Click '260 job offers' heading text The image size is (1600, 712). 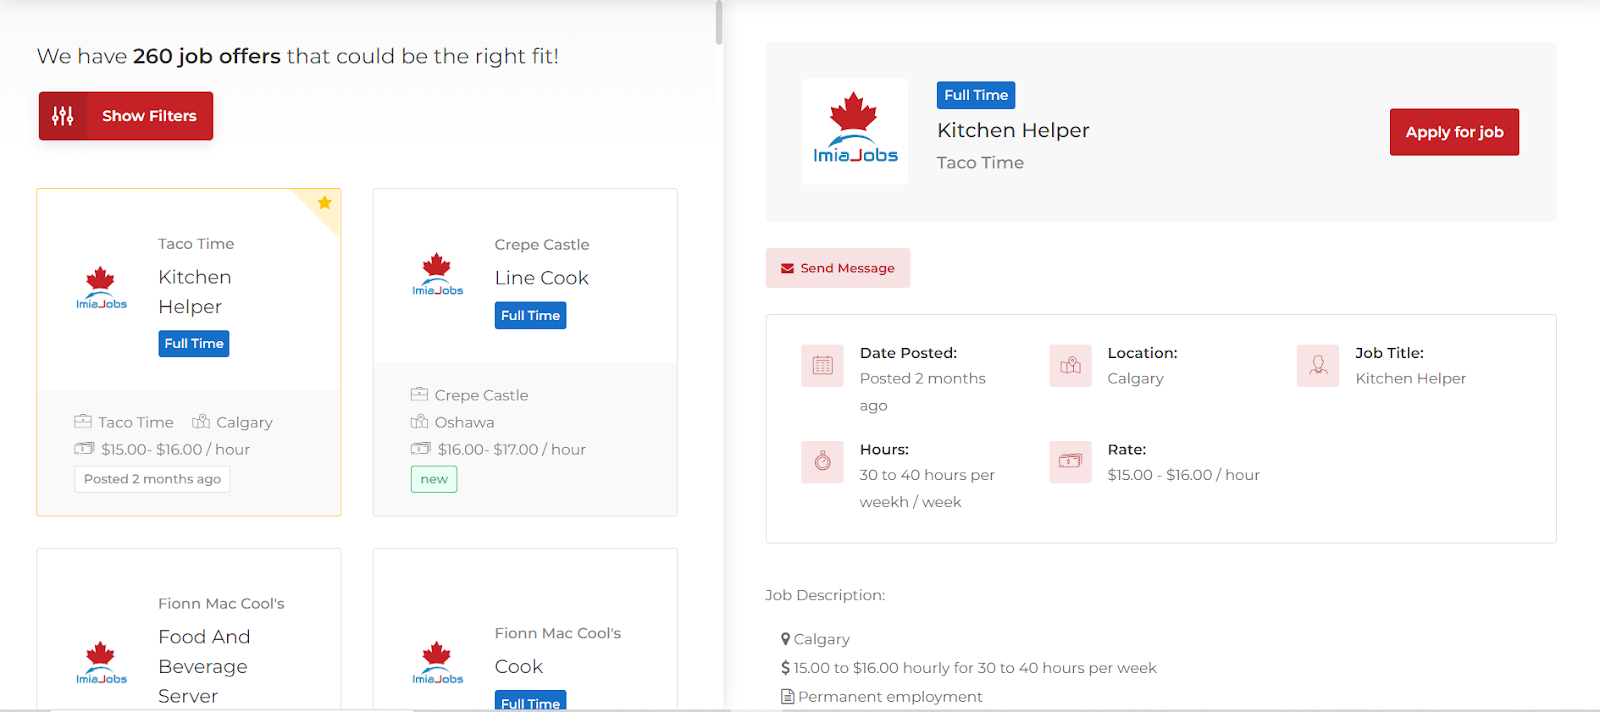pyautogui.click(x=207, y=56)
